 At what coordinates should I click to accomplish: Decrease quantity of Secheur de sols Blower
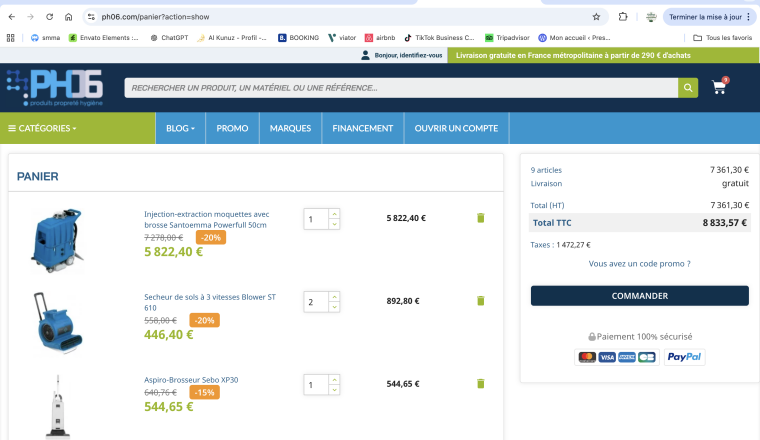click(x=334, y=307)
